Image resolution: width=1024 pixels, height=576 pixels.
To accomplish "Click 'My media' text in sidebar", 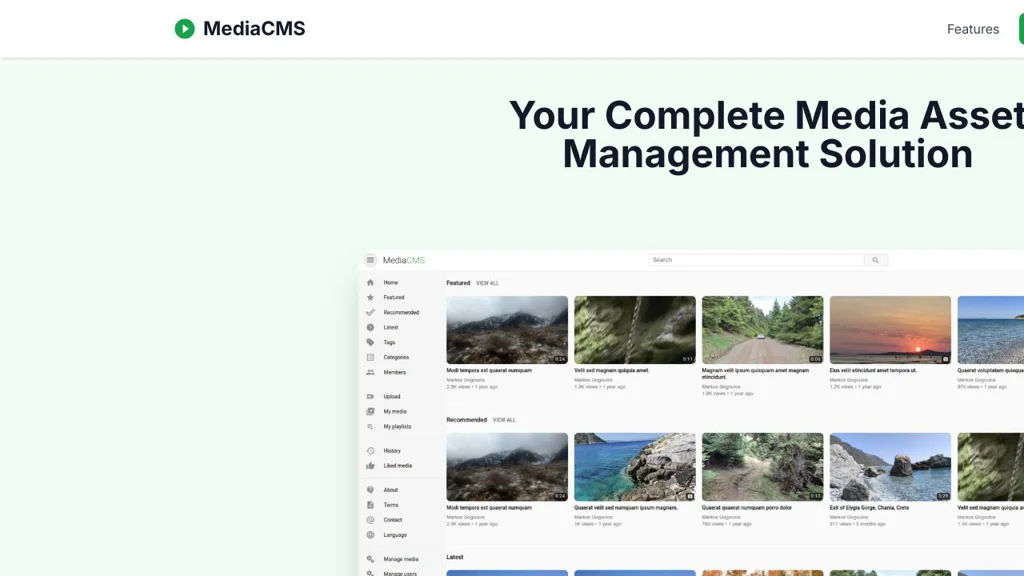I will pos(395,412).
